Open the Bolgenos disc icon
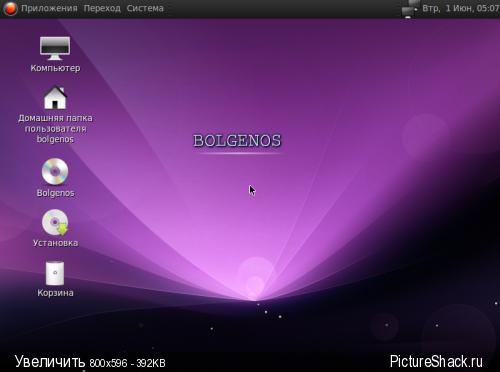 click(x=55, y=171)
